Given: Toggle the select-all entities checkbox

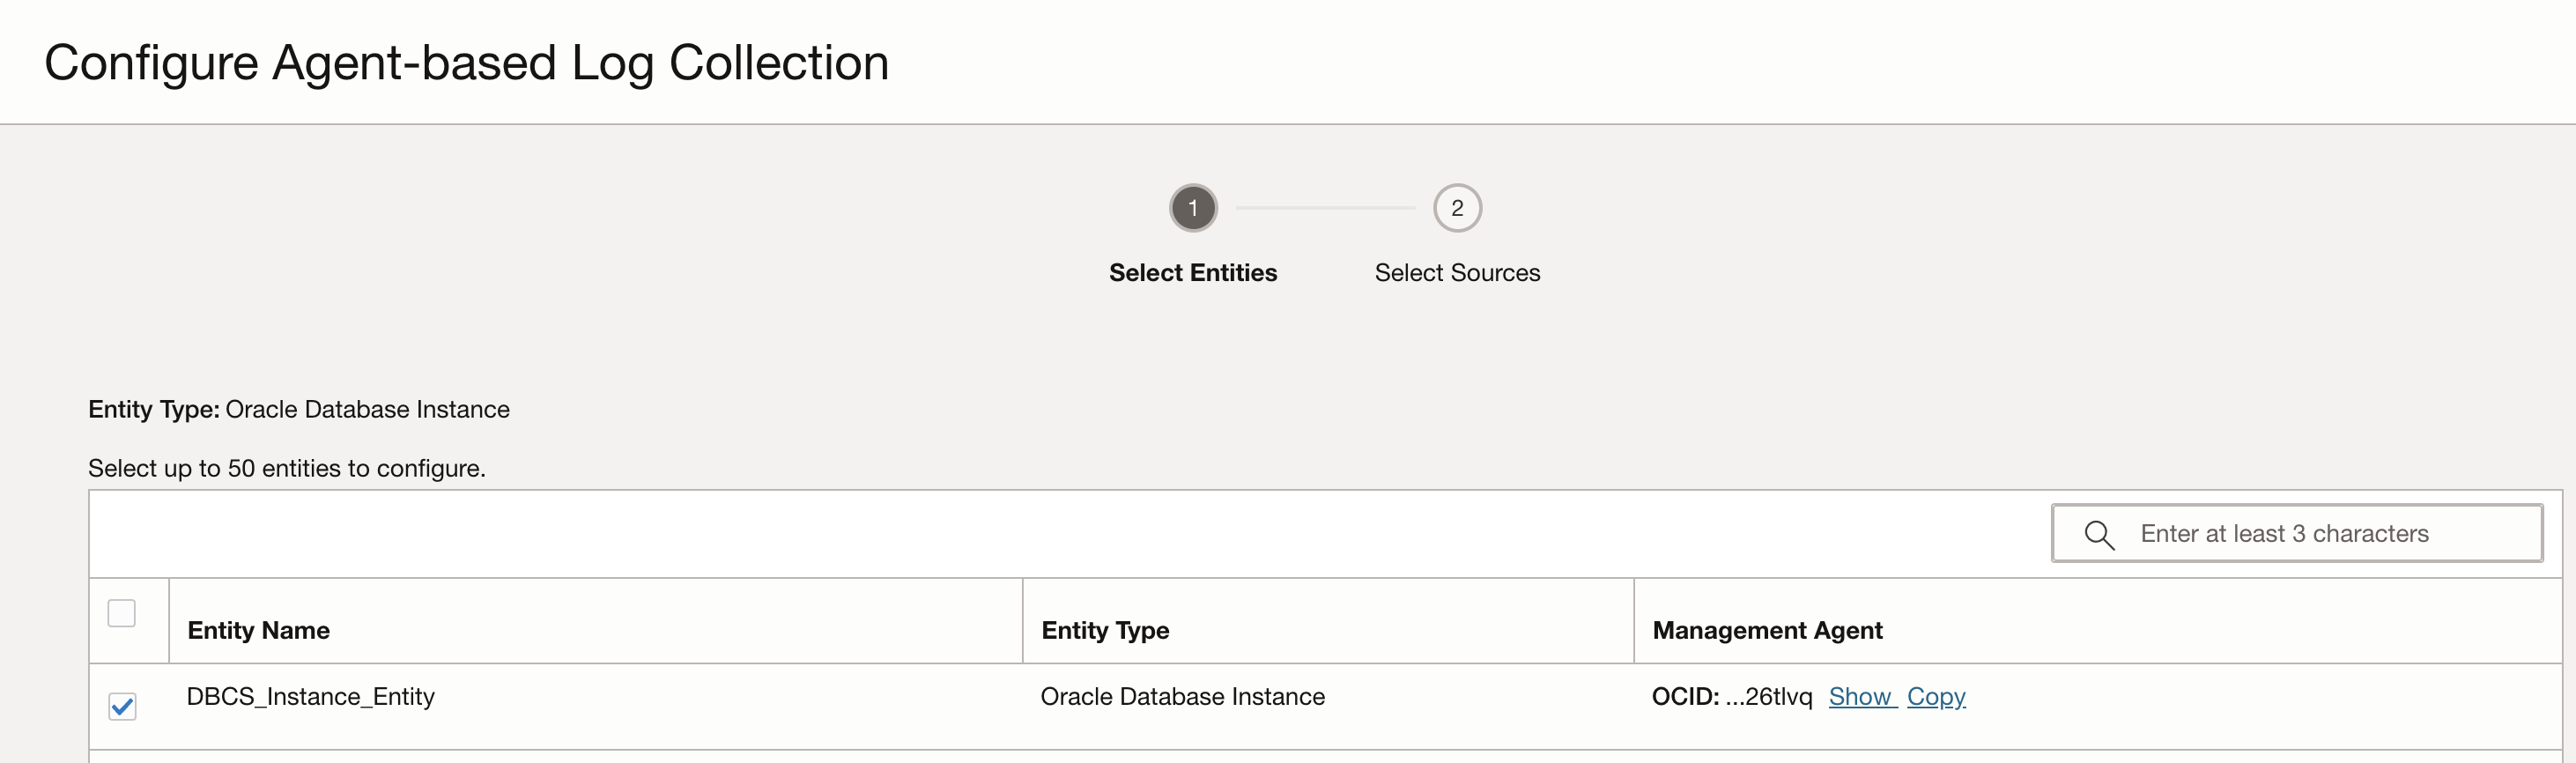Looking at the screenshot, I should [122, 613].
